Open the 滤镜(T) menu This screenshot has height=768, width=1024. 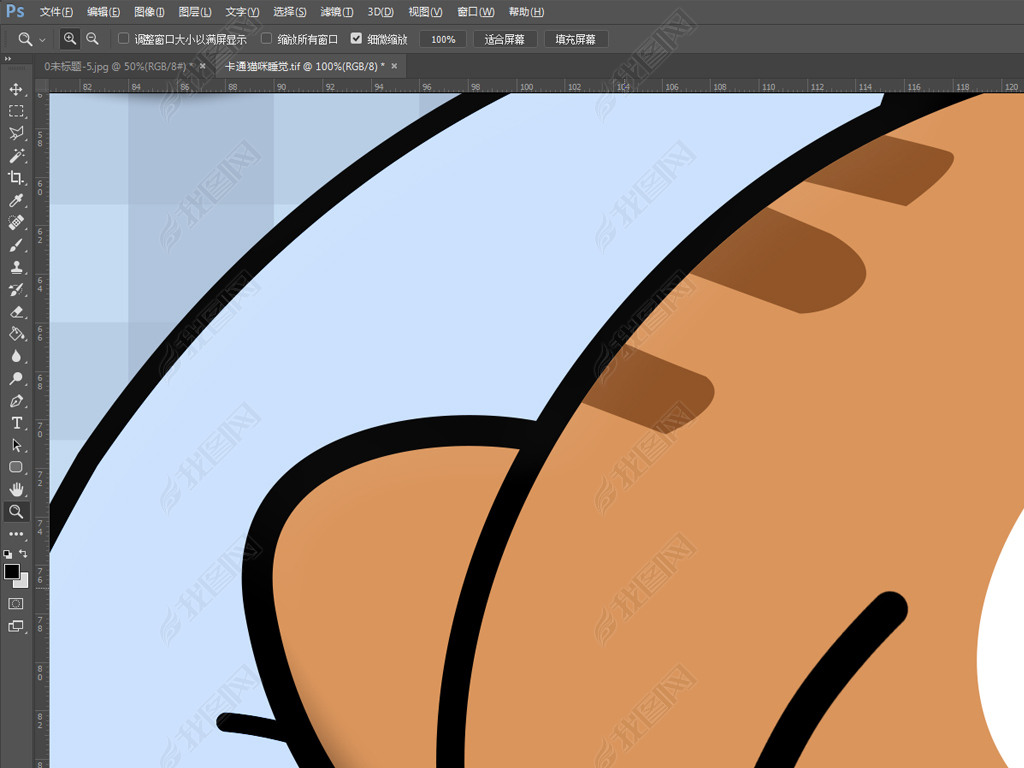[x=337, y=12]
